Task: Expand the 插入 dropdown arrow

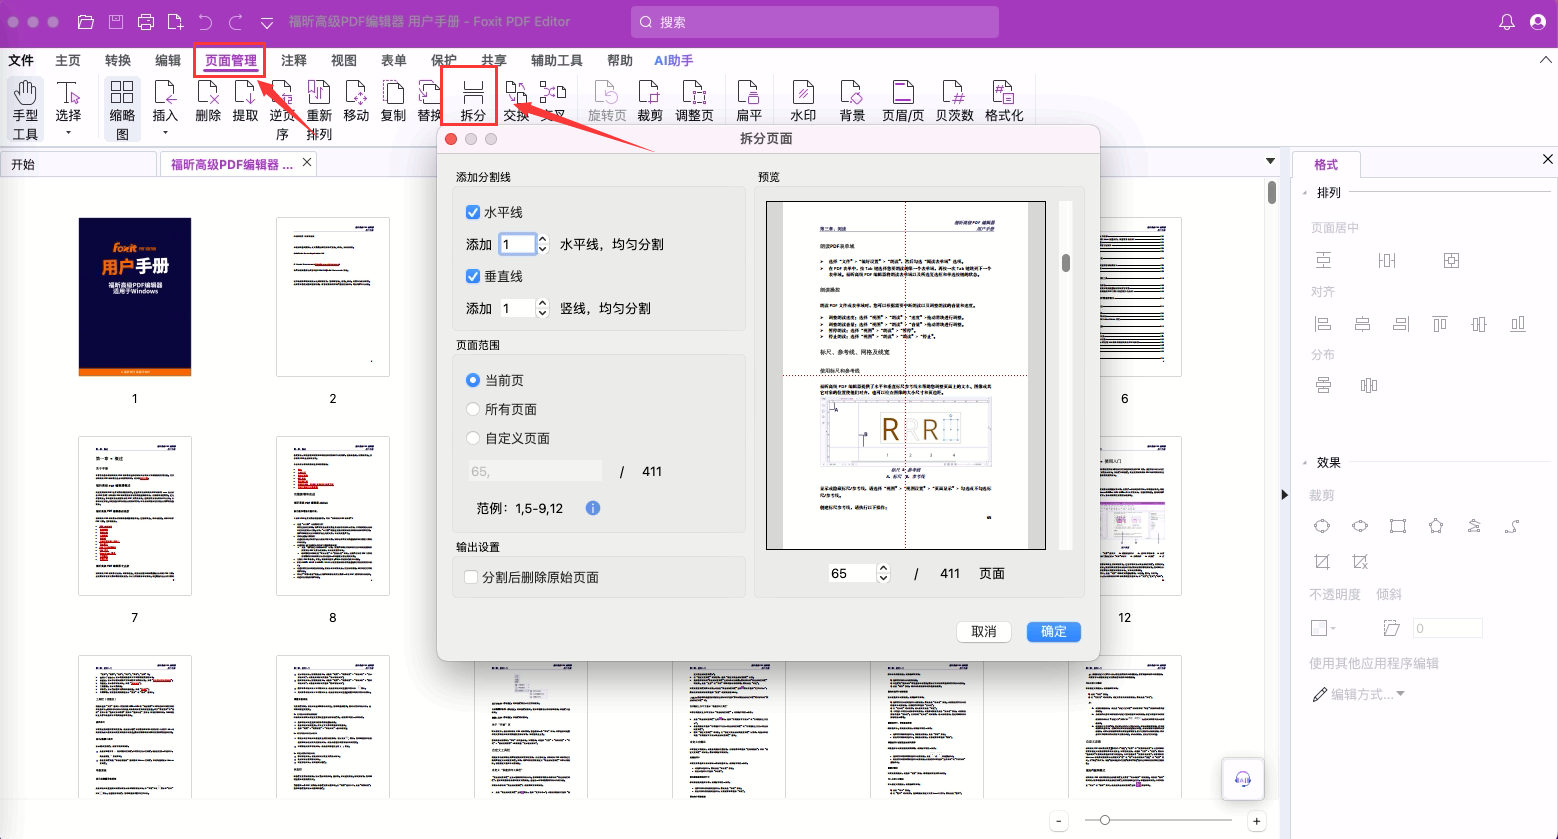Action: coord(165,132)
